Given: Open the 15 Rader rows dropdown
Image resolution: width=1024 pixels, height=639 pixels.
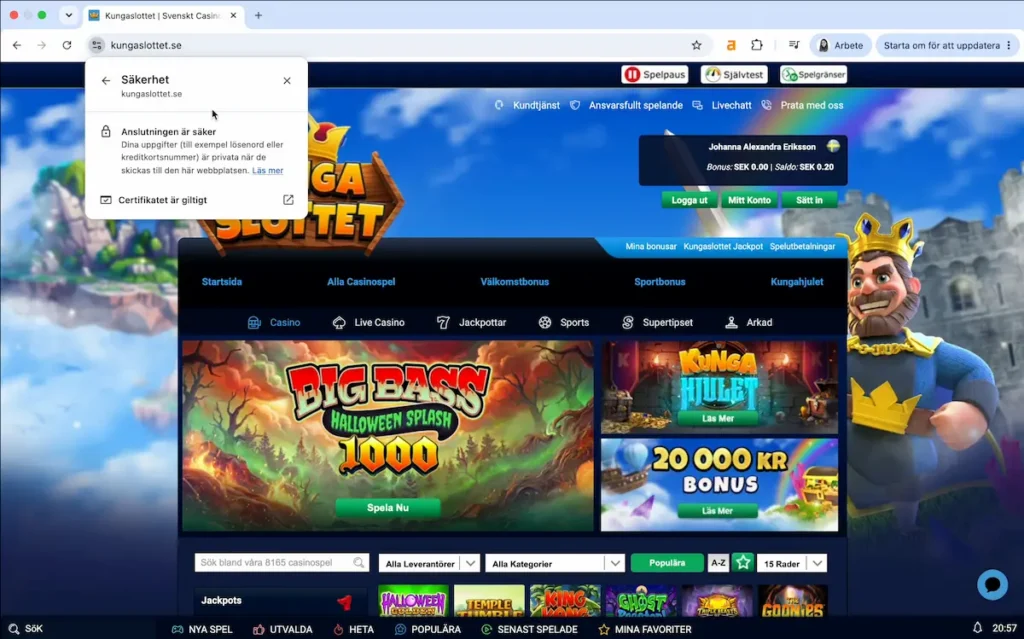Looking at the screenshot, I should pyautogui.click(x=792, y=563).
